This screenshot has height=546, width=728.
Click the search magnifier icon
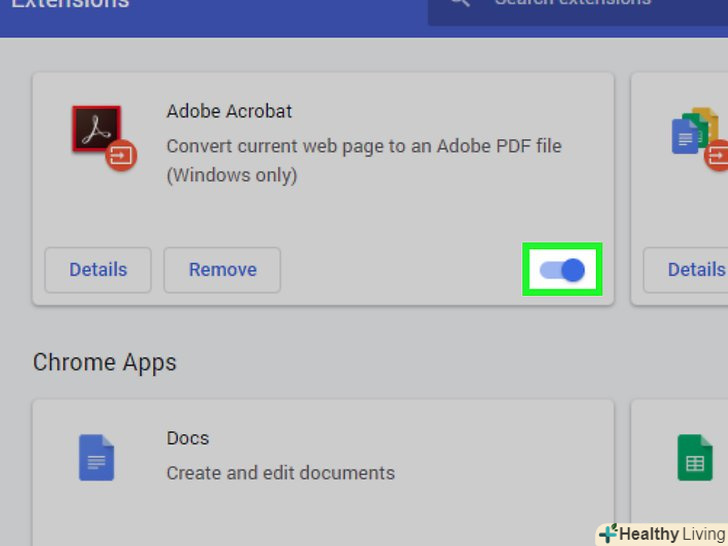click(461, 2)
